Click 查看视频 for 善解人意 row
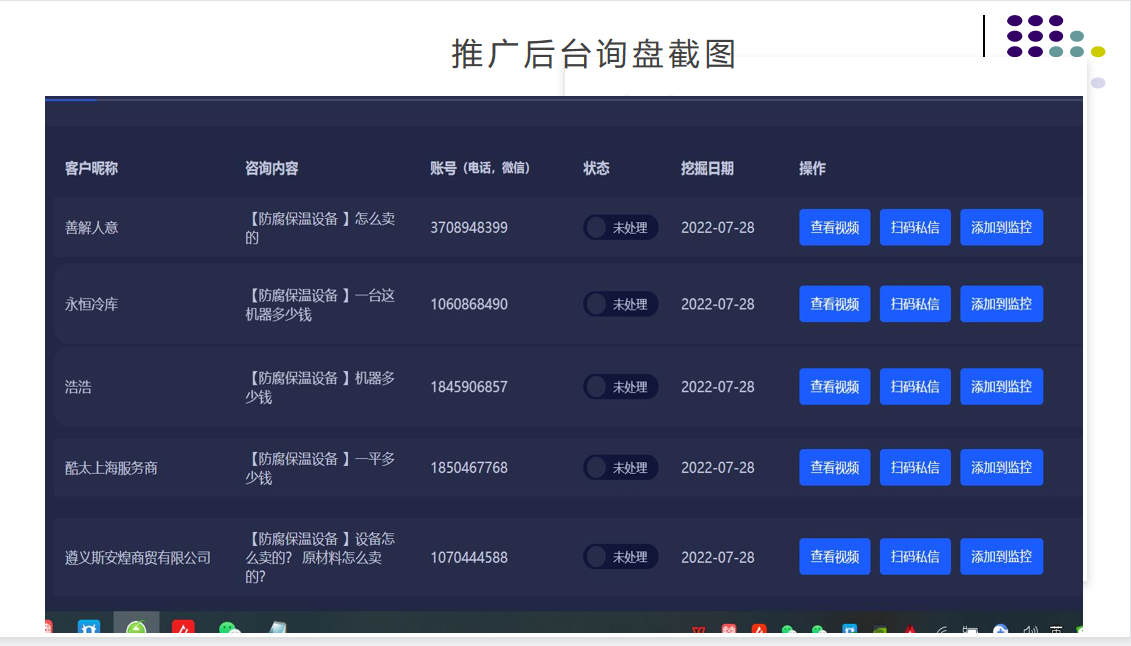Viewport: 1131px width, 646px height. [835, 228]
